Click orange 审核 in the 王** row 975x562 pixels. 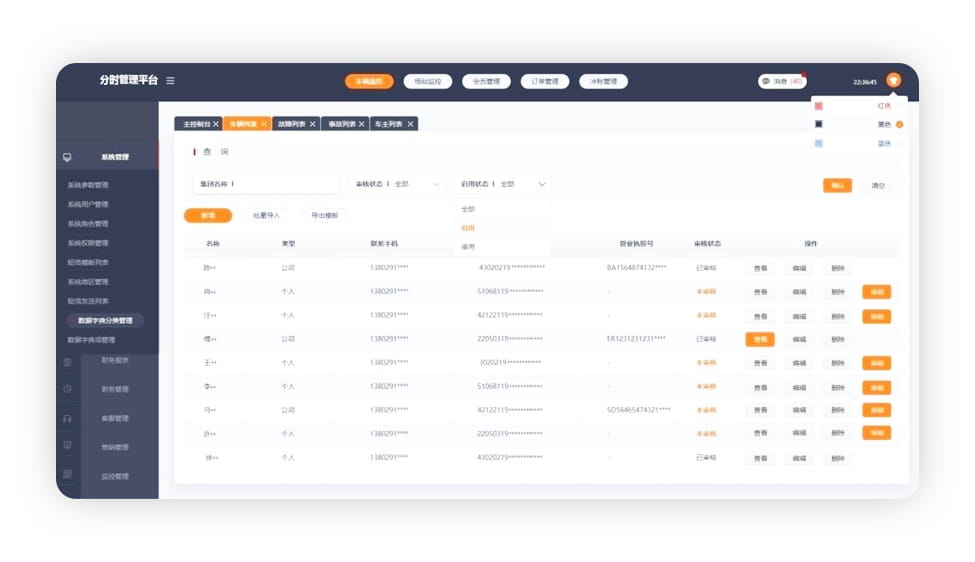point(877,363)
